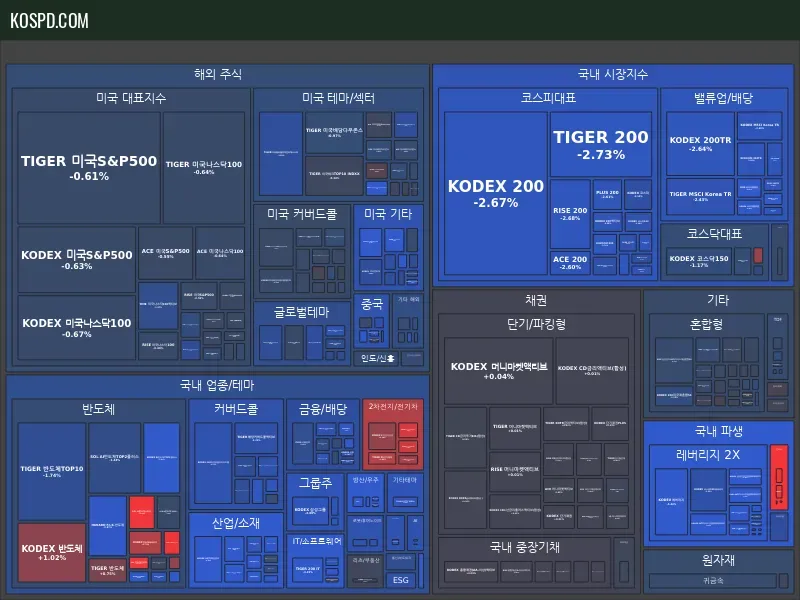Select the 기타테마 section header
This screenshot has width=800, height=600.
[x=405, y=480]
